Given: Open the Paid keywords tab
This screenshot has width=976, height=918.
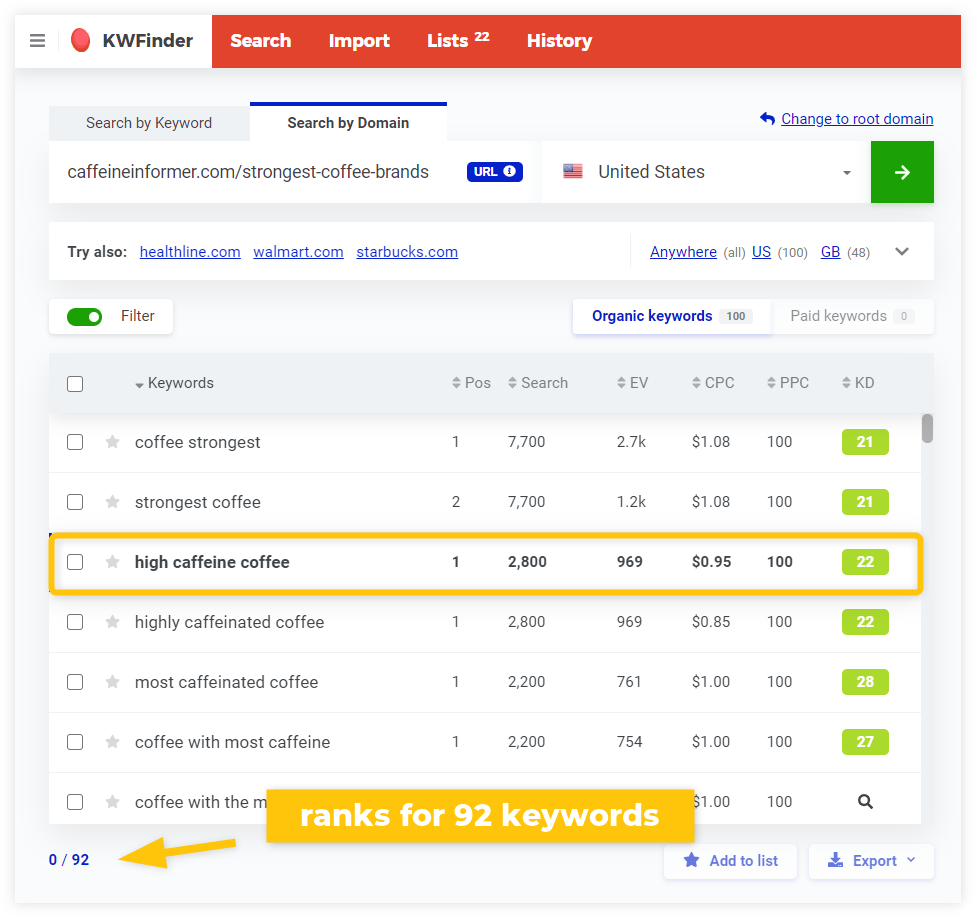Looking at the screenshot, I should point(852,316).
